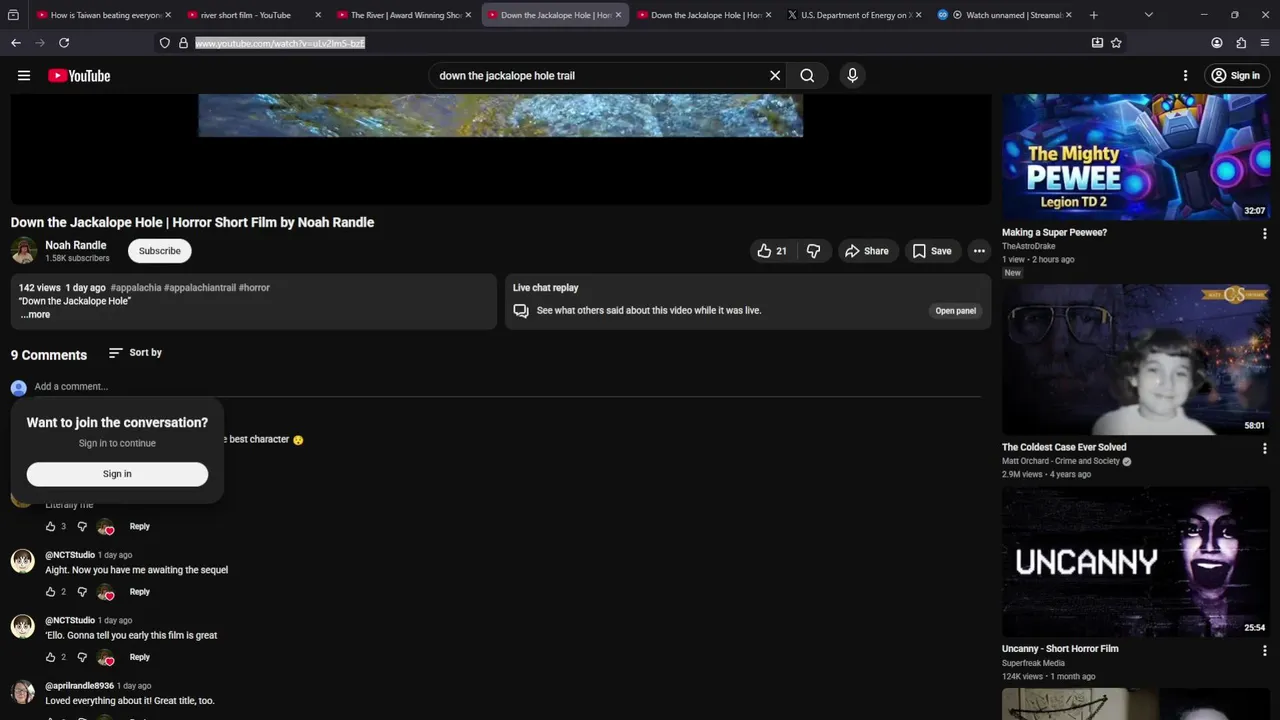Start voice search with microphone
The height and width of the screenshot is (720, 1280).
852,75
